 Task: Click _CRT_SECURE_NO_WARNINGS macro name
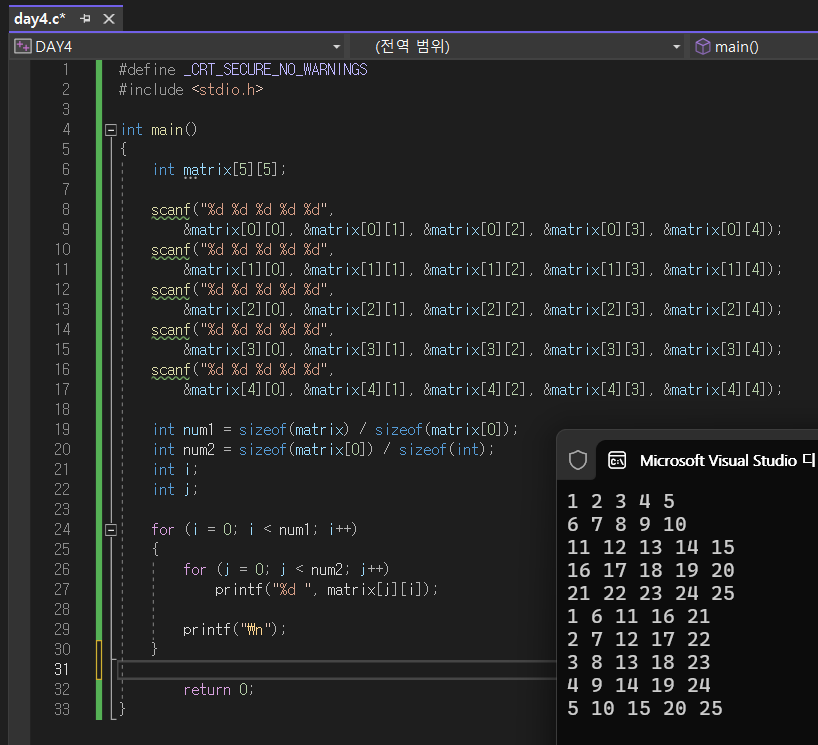click(x=275, y=69)
